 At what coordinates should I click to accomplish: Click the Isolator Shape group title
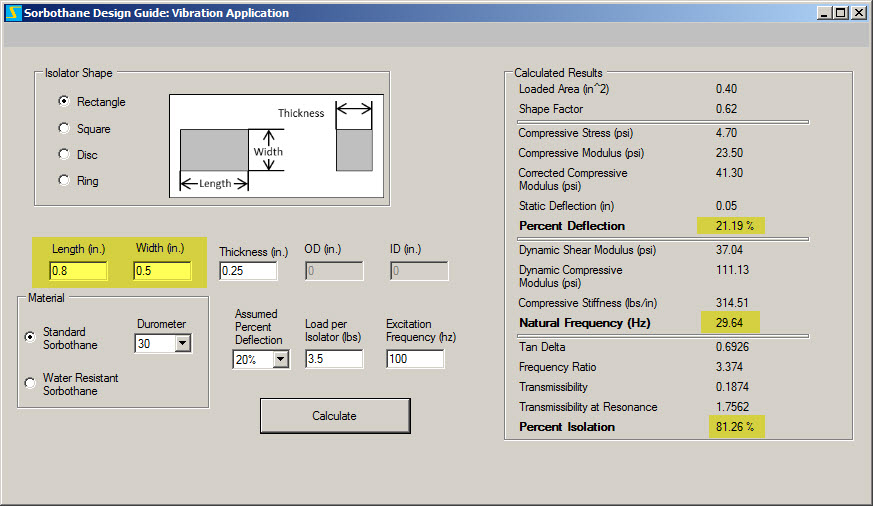(79, 73)
